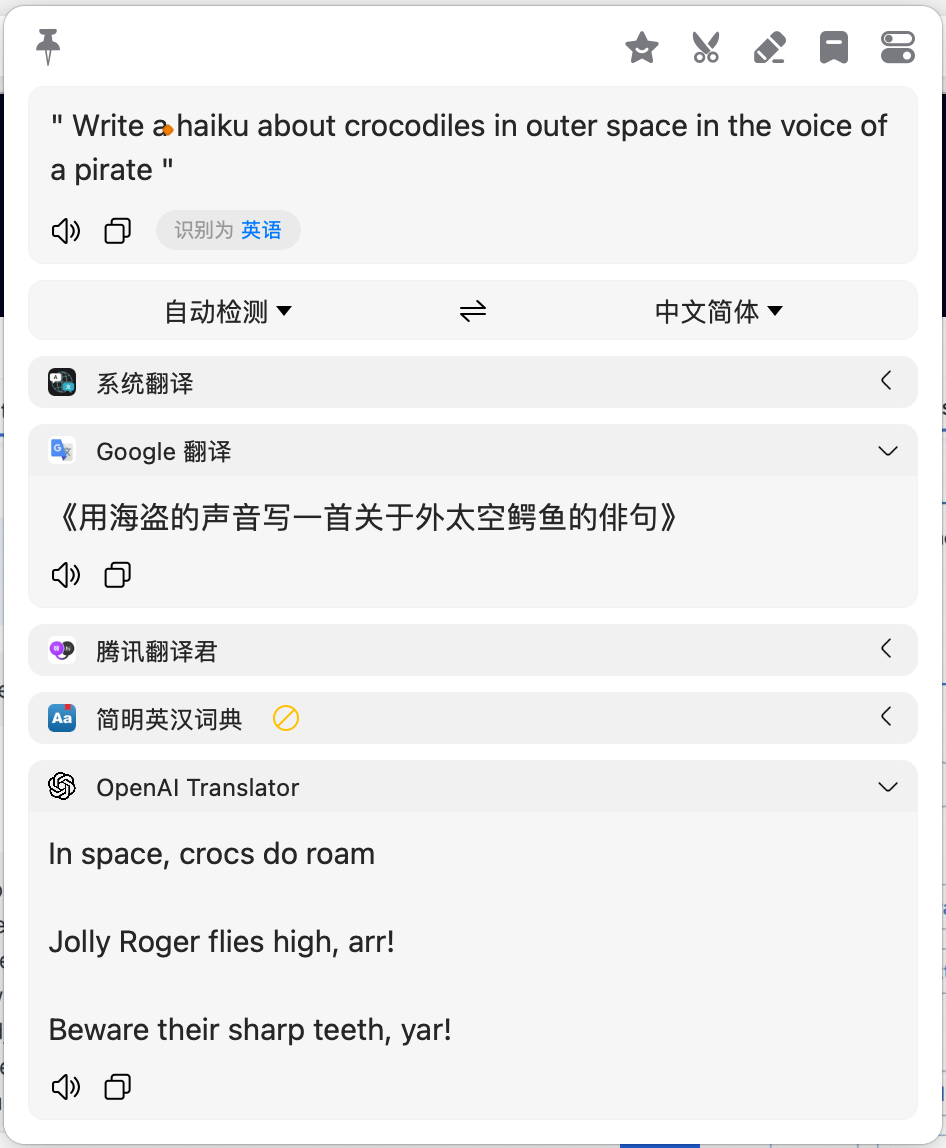Screen dimensions: 946x1148
Task: Open saved translations via the bookmark icon
Action: [x=834, y=47]
